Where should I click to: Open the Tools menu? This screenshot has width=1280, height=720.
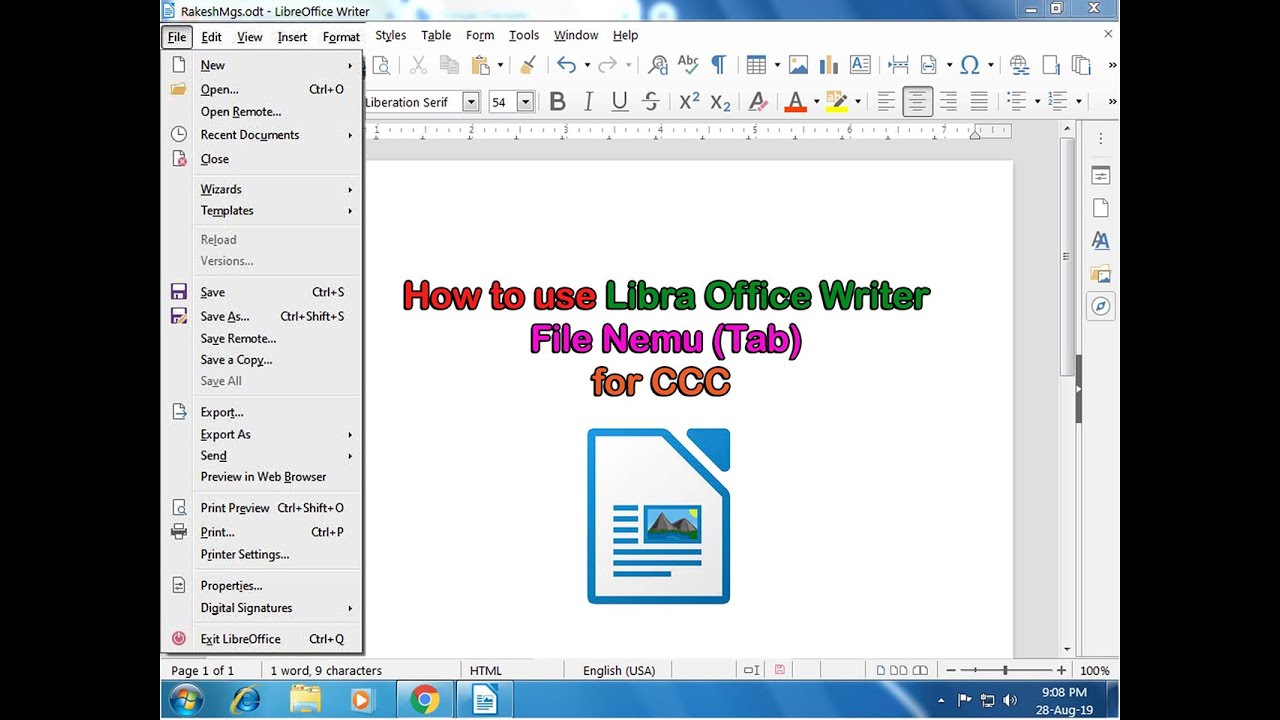(524, 35)
